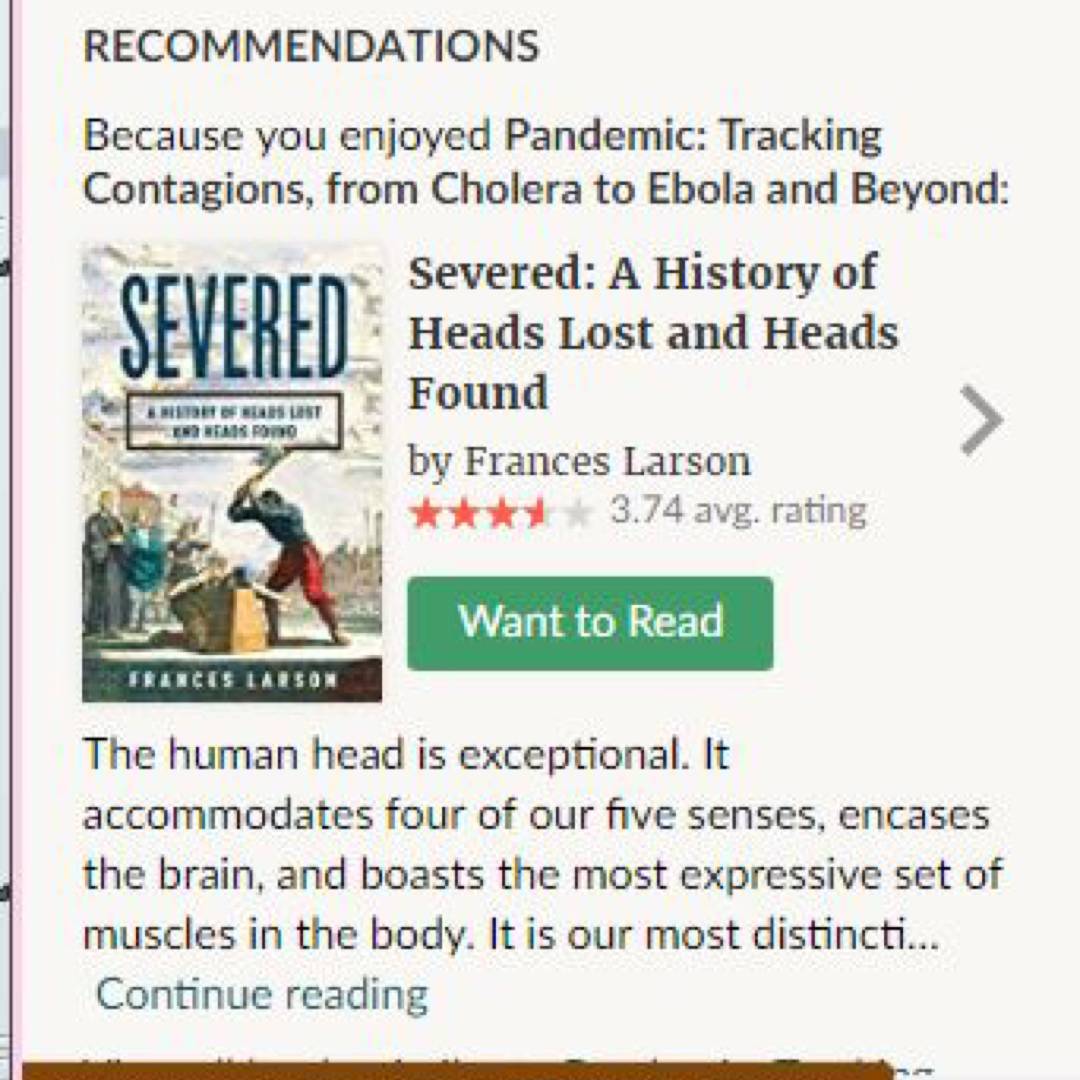Click the 'Because you enjoyed' intro text
Screen dimensions: 1080x1080
pos(287,136)
